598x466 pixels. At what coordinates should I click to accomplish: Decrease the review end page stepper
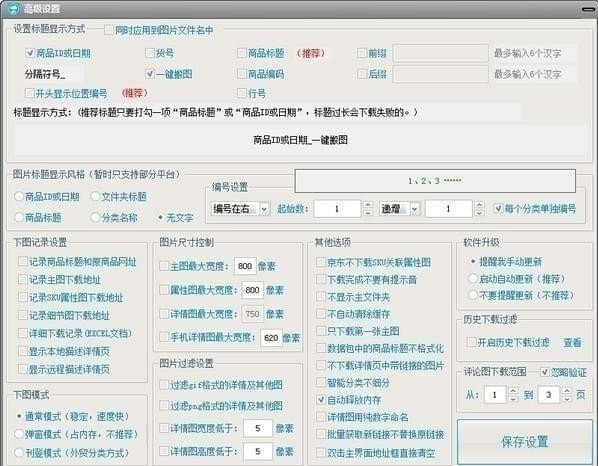[567, 399]
